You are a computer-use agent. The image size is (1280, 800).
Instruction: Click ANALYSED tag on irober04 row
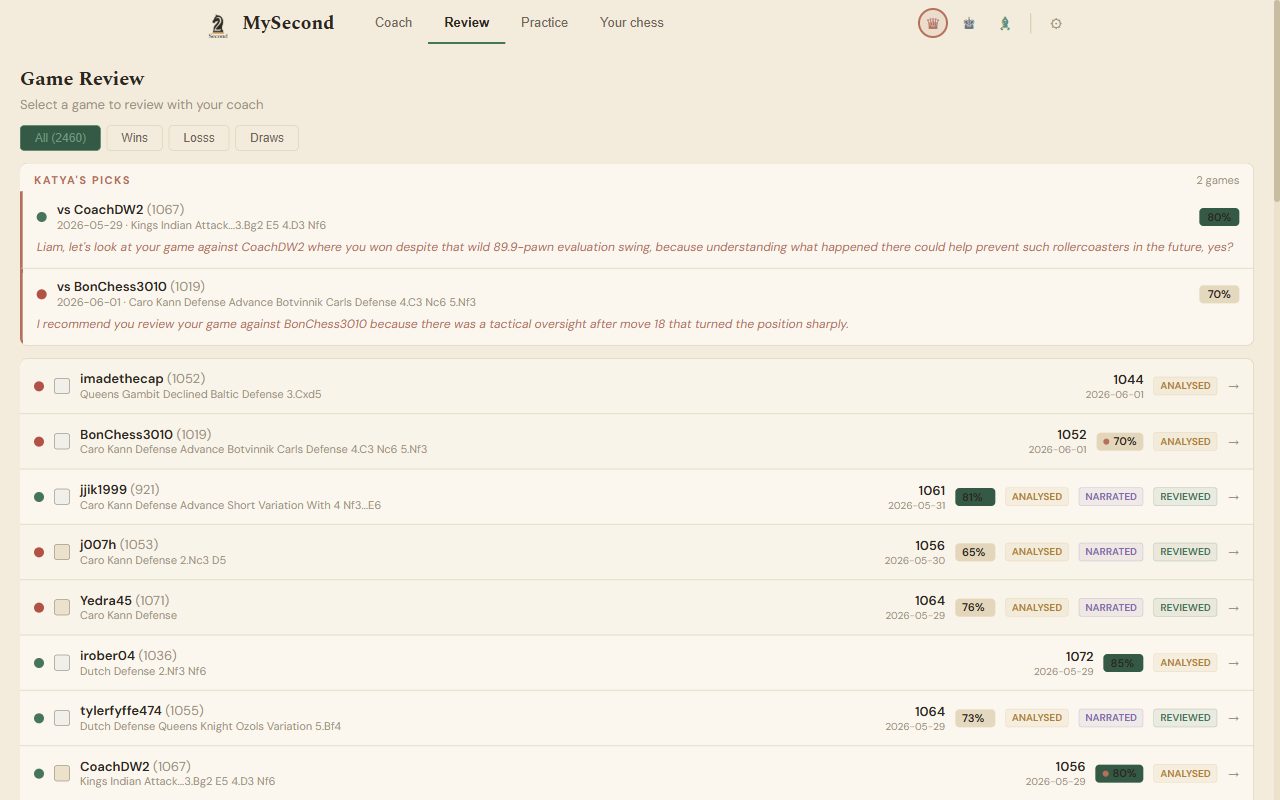1185,663
